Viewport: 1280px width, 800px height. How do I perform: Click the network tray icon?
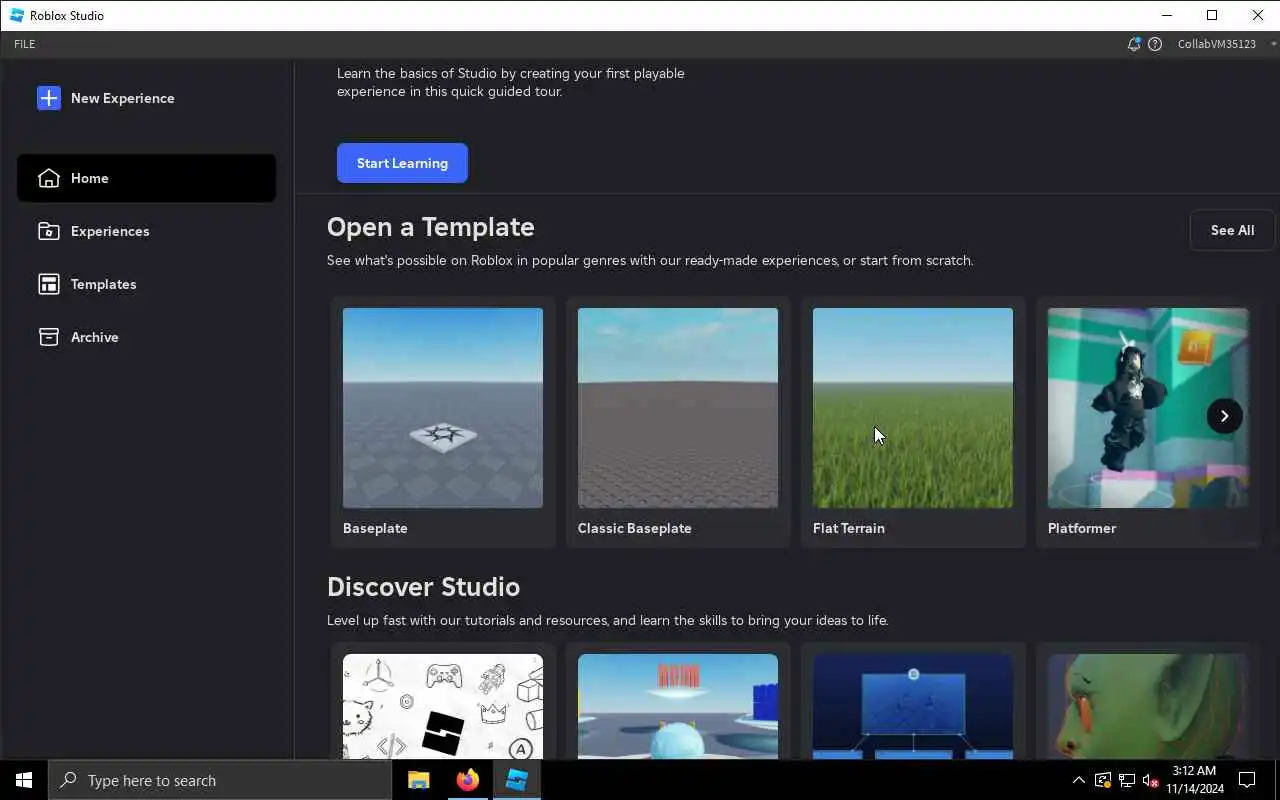pyautogui.click(x=1126, y=780)
